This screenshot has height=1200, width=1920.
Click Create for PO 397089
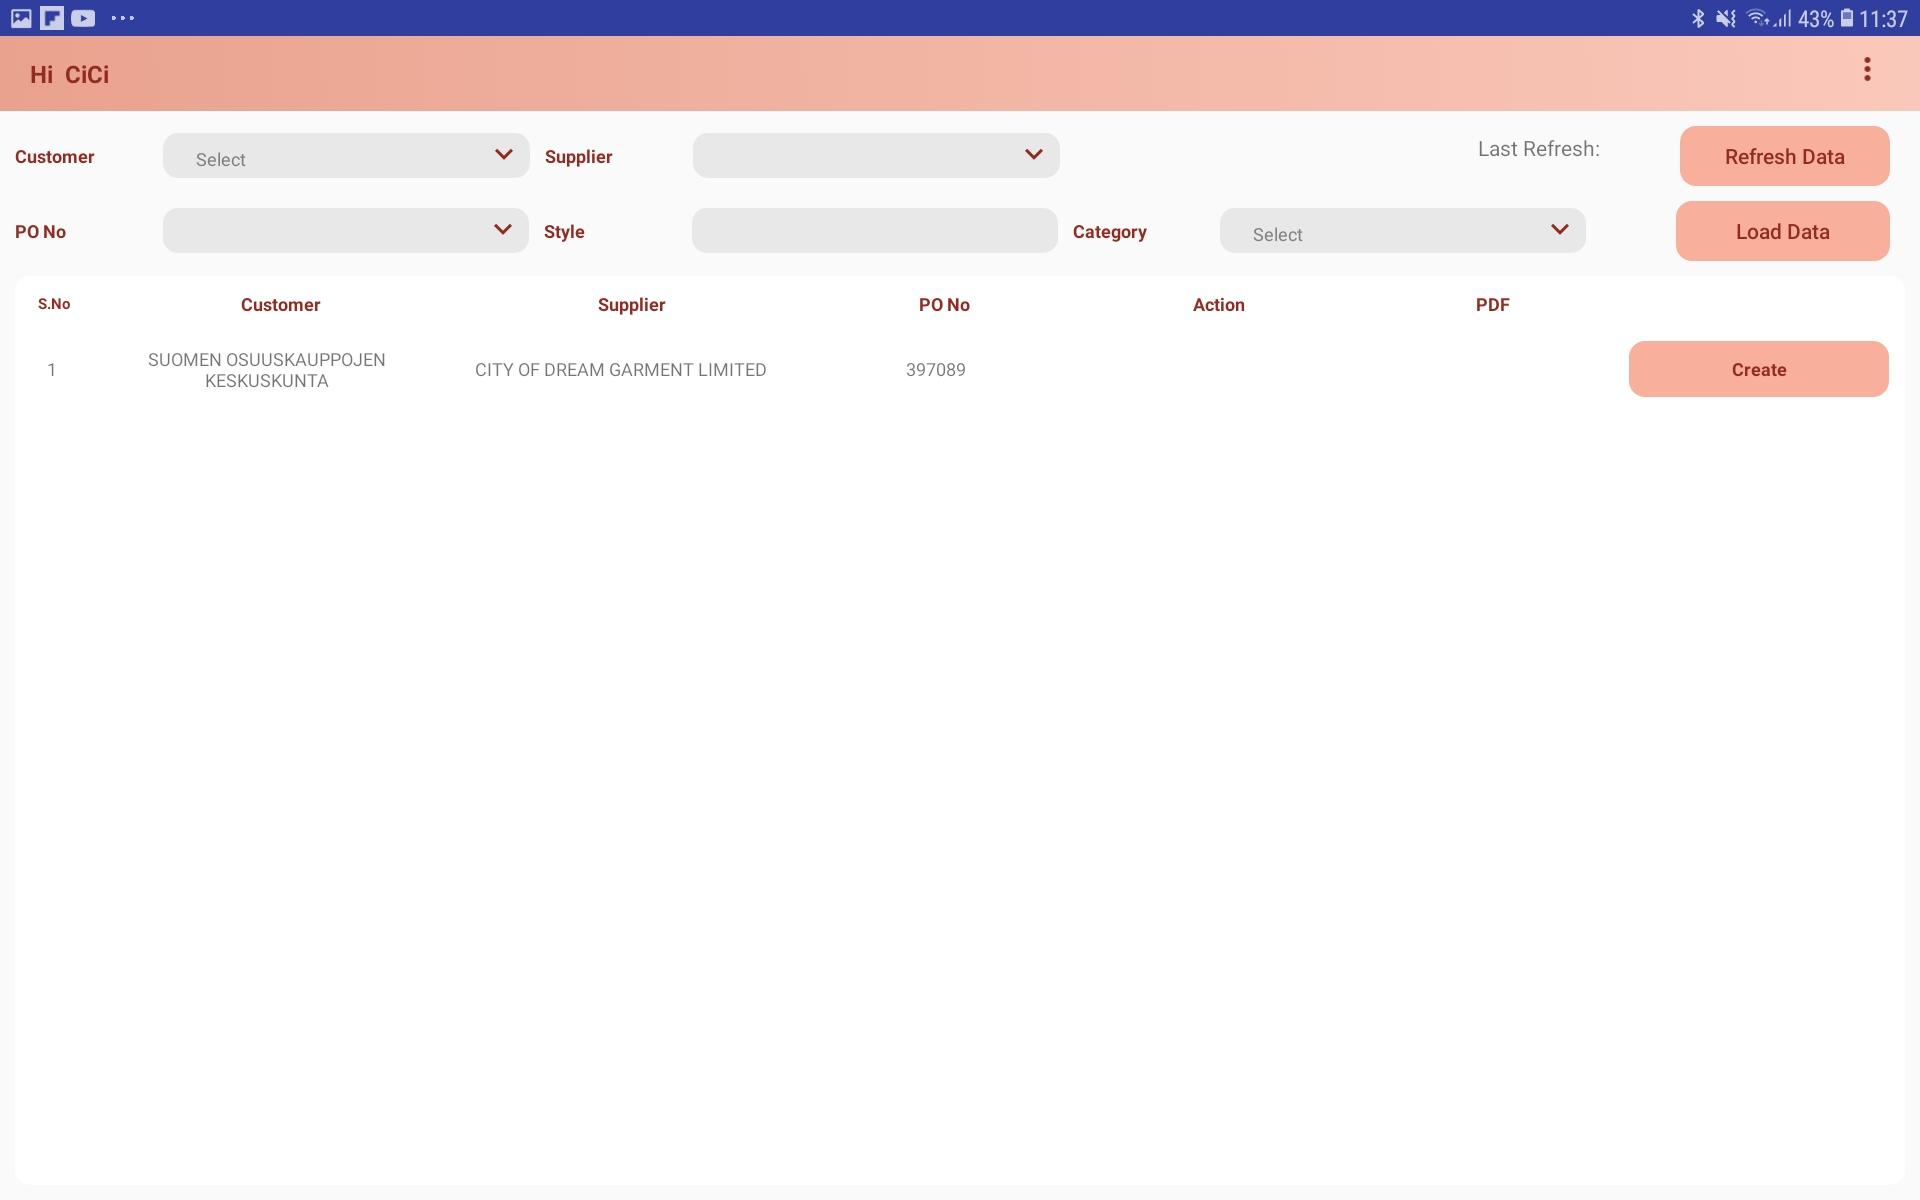(x=1759, y=369)
